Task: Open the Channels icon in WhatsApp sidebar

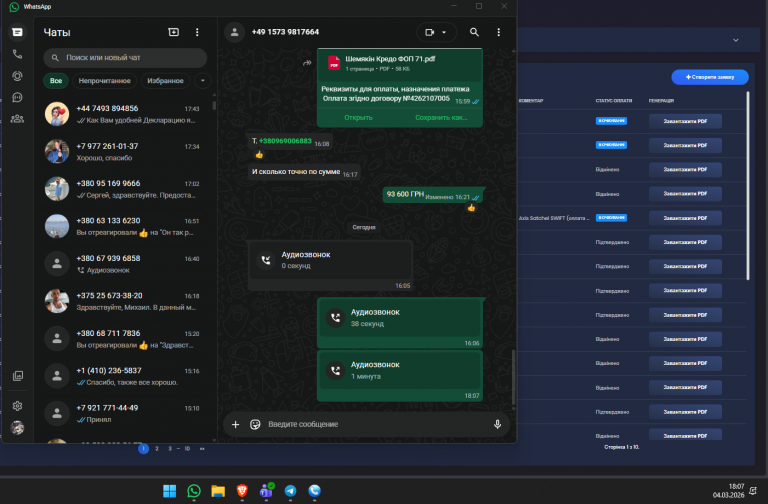Action: (x=17, y=97)
